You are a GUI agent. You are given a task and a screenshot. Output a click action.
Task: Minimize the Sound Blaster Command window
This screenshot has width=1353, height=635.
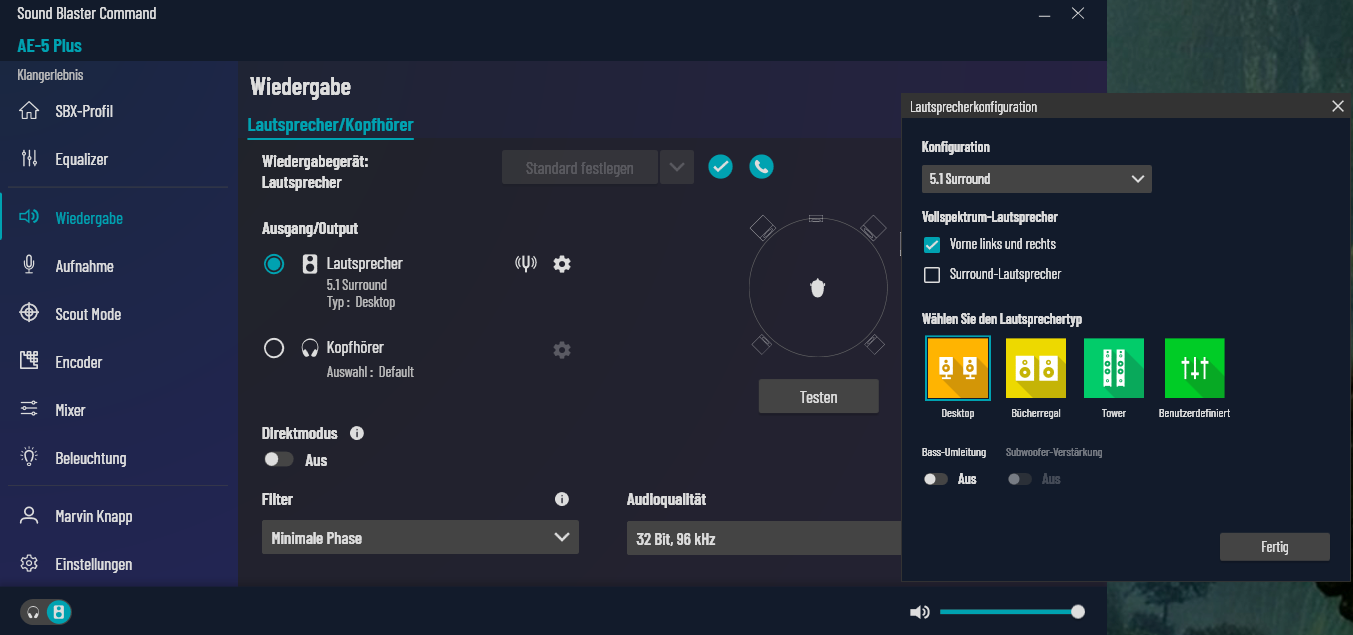[x=1045, y=14]
